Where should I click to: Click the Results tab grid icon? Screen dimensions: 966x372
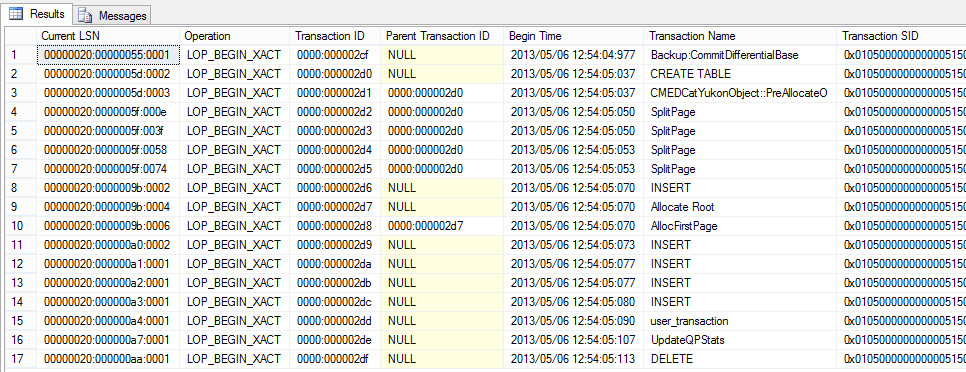[x=16, y=14]
